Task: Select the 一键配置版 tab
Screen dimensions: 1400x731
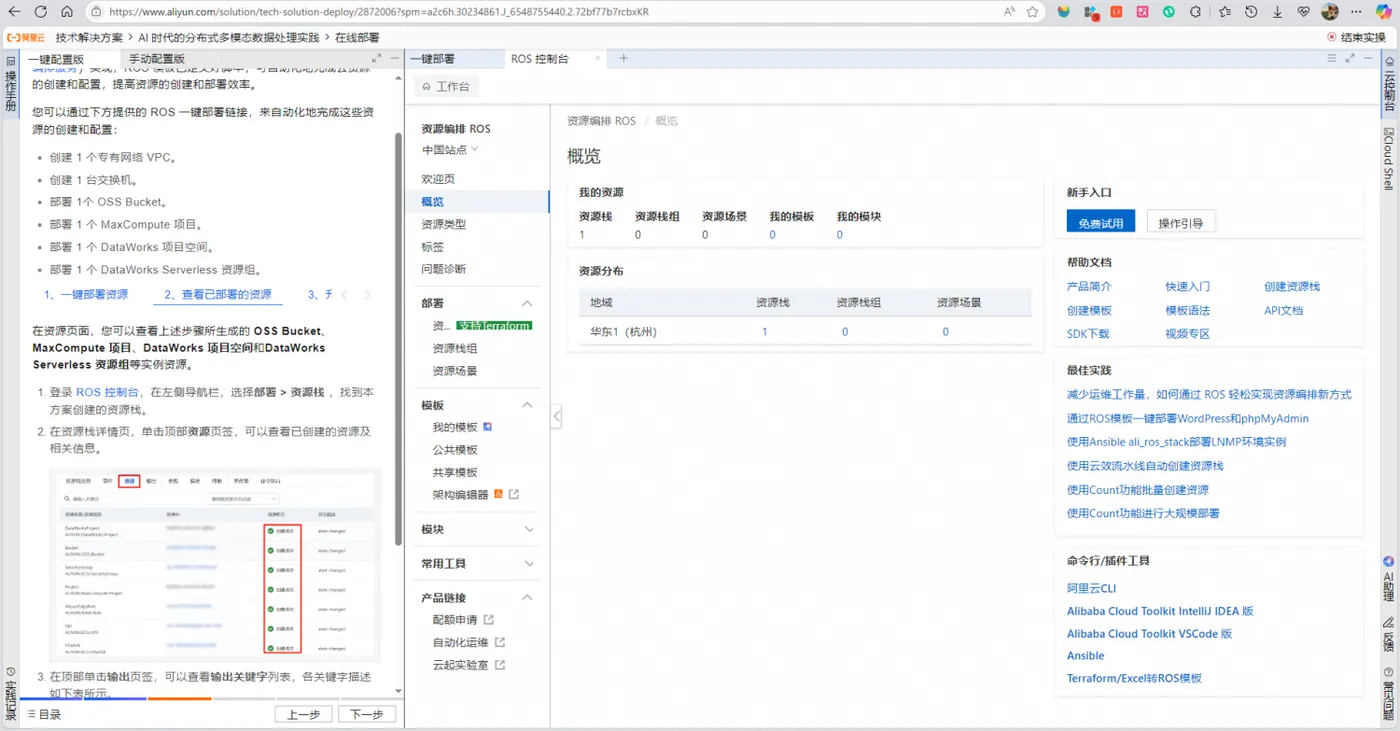Action: coord(56,59)
